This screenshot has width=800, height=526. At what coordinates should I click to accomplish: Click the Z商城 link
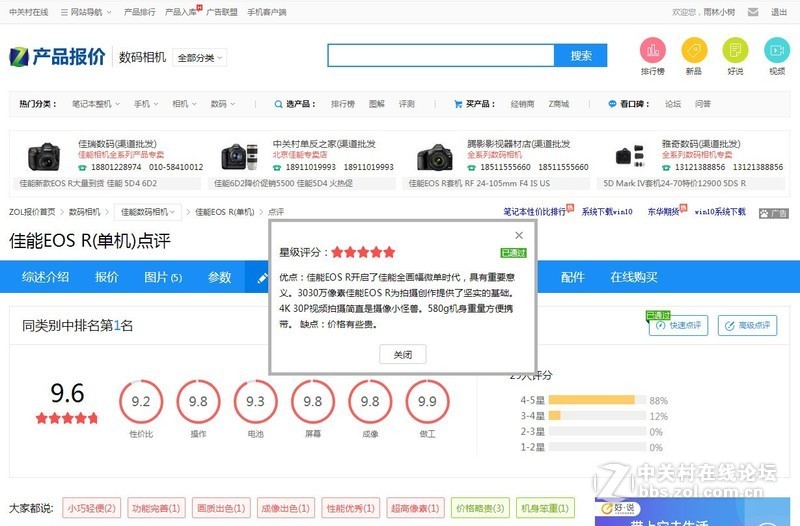559,104
